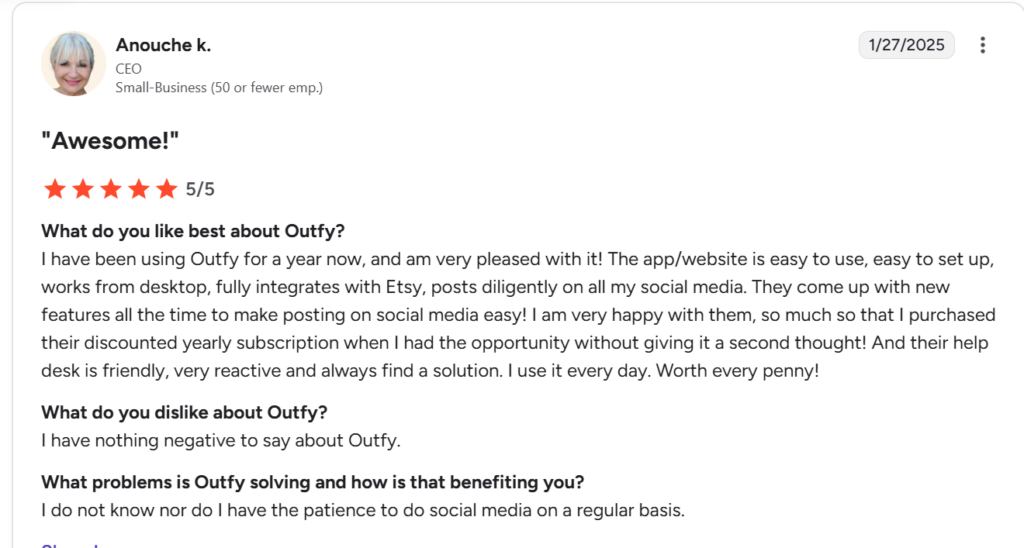1024x548 pixels.
Task: Click the third rating star
Action: click(110, 189)
